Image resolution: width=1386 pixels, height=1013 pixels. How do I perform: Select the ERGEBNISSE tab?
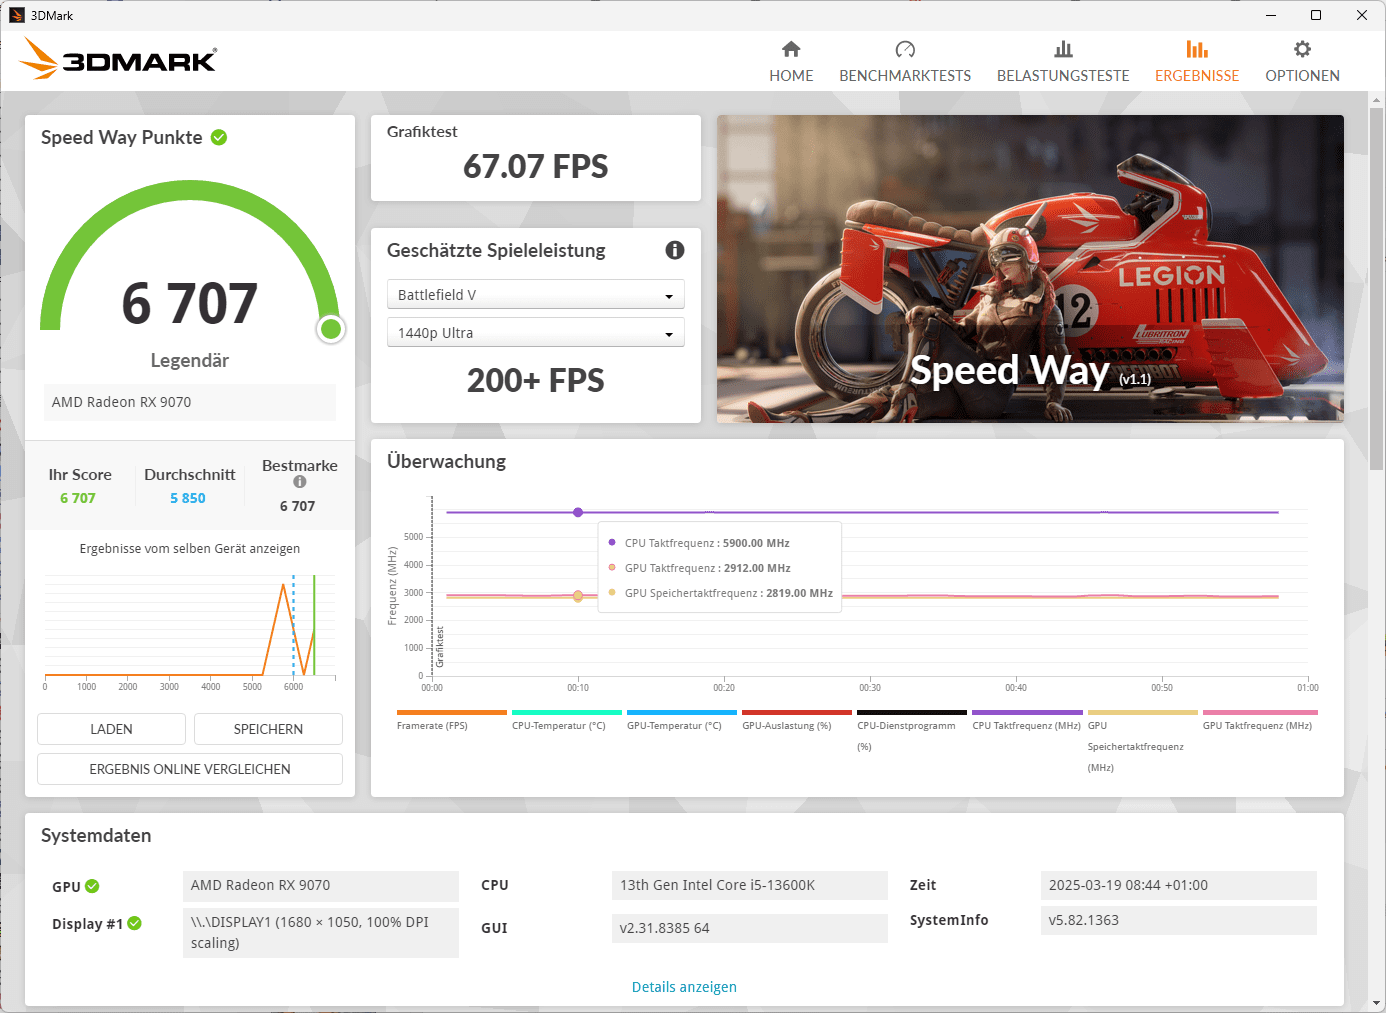1197,62
